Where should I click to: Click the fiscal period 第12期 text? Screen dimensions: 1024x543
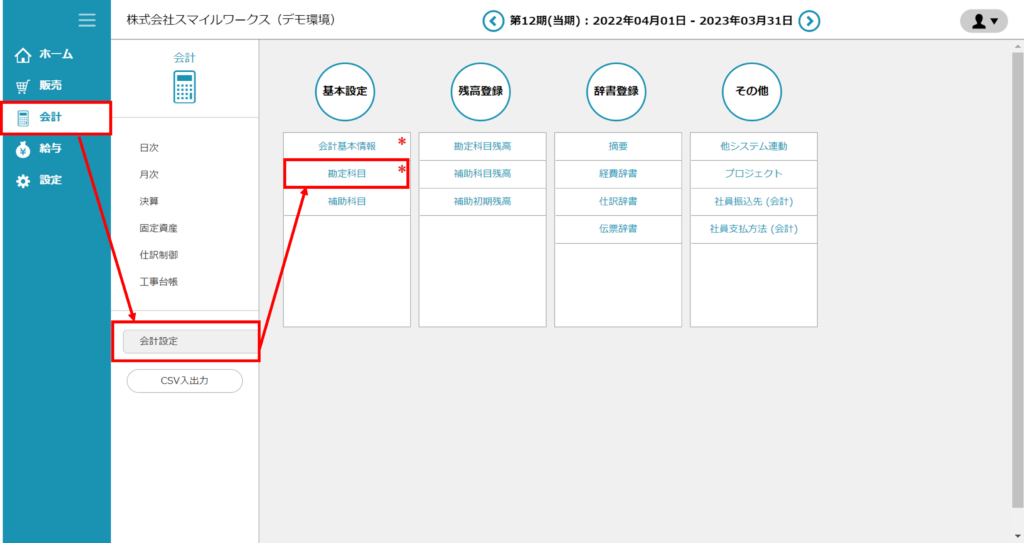click(651, 21)
